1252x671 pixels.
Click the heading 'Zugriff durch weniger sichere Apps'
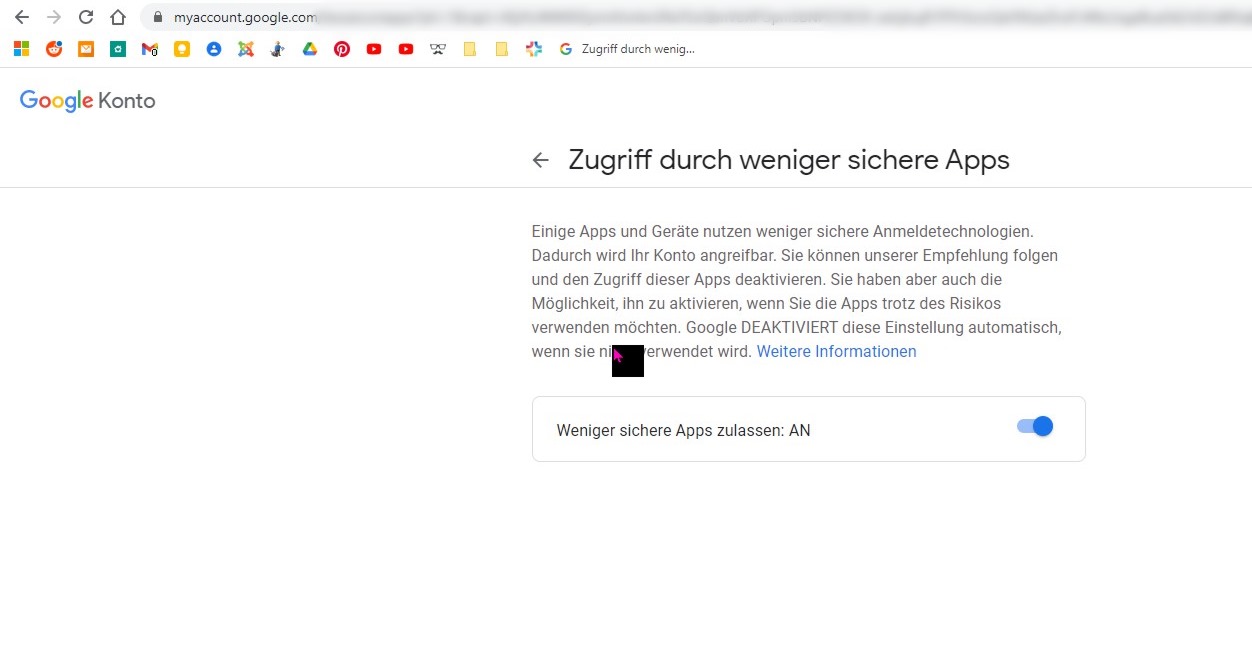coord(789,160)
